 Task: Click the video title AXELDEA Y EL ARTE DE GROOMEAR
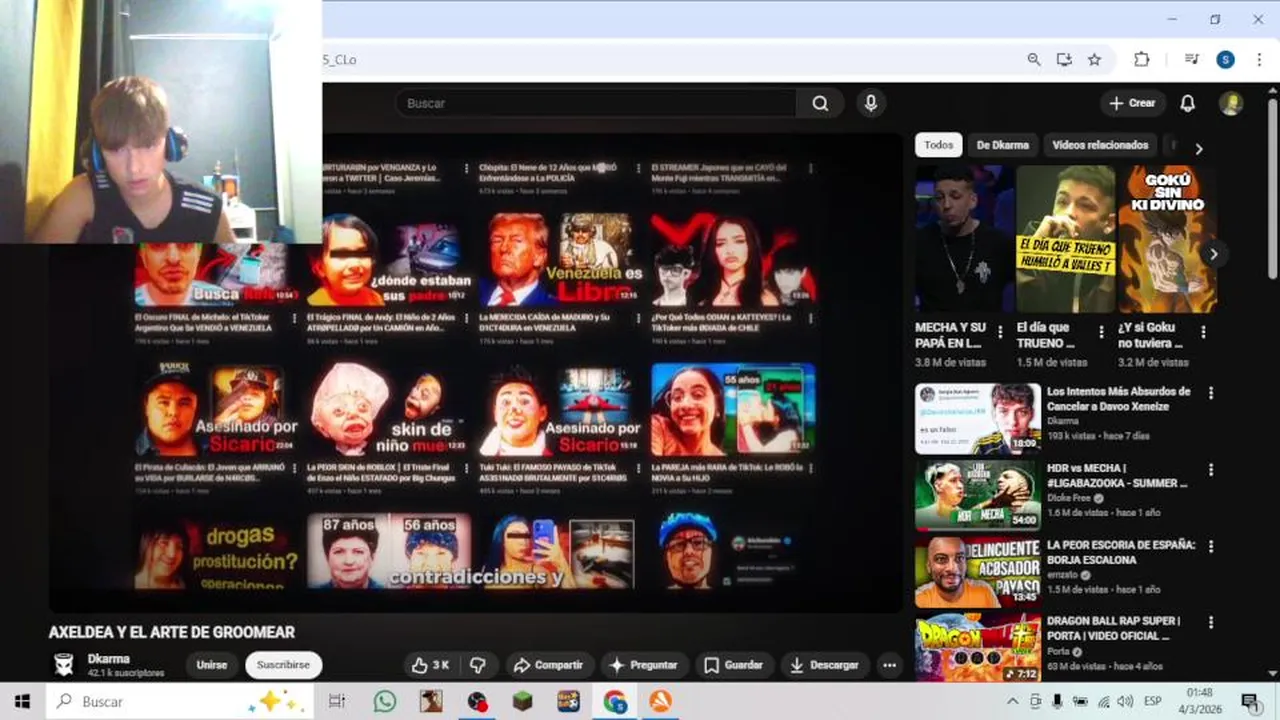tap(172, 632)
